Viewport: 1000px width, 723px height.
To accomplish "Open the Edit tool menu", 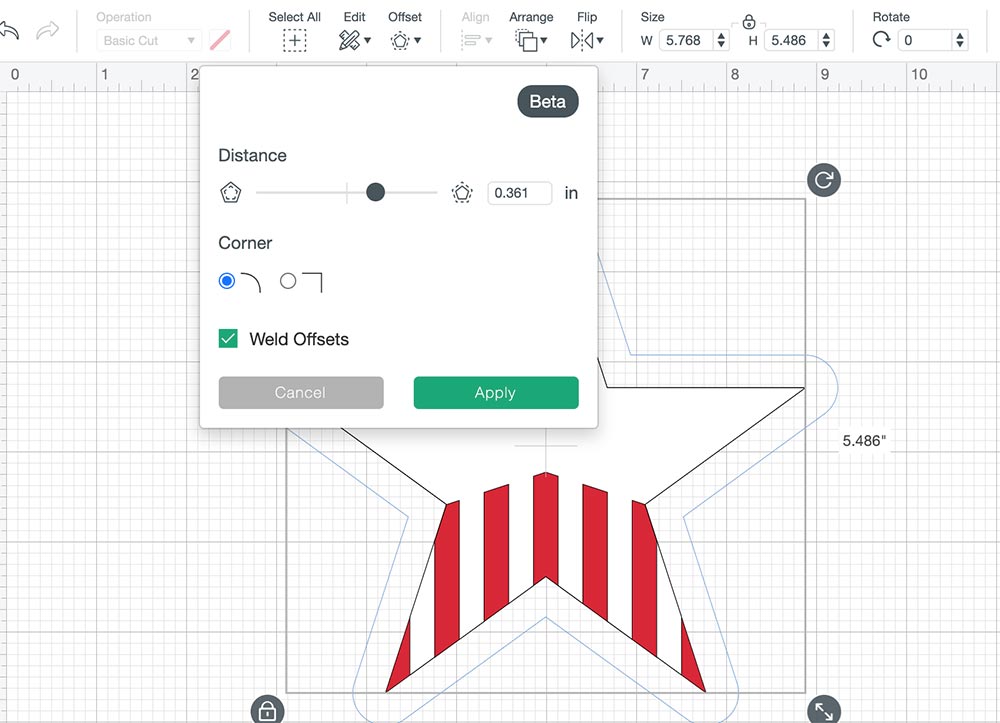I will click(x=355, y=41).
